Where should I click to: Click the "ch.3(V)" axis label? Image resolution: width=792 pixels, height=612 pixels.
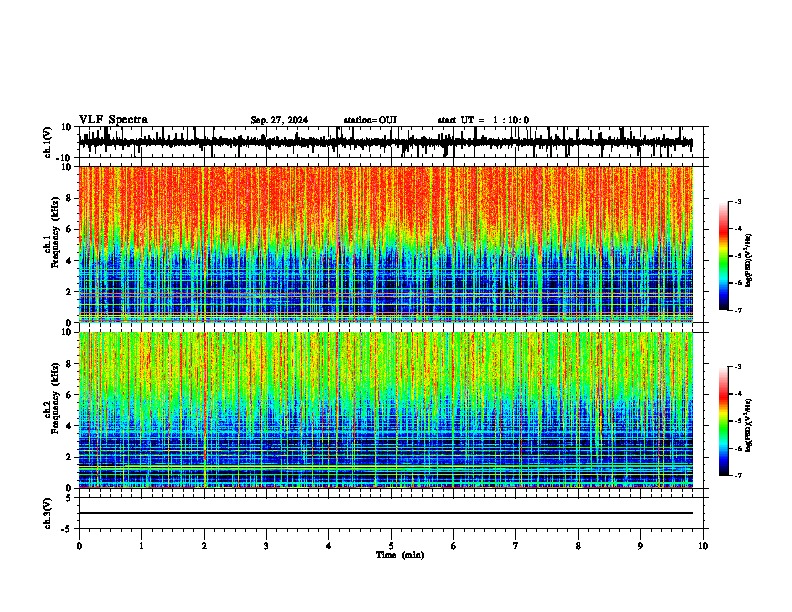pos(48,513)
